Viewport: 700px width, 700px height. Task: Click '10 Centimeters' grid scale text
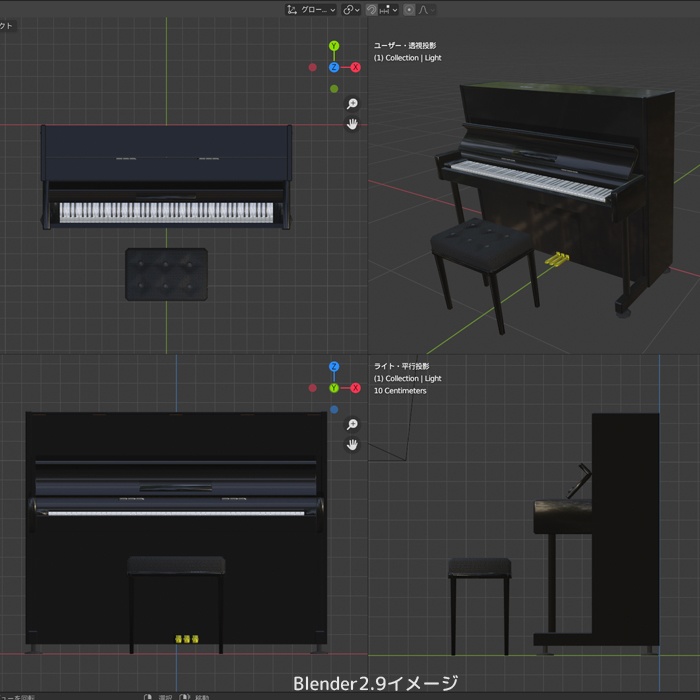tap(400, 391)
